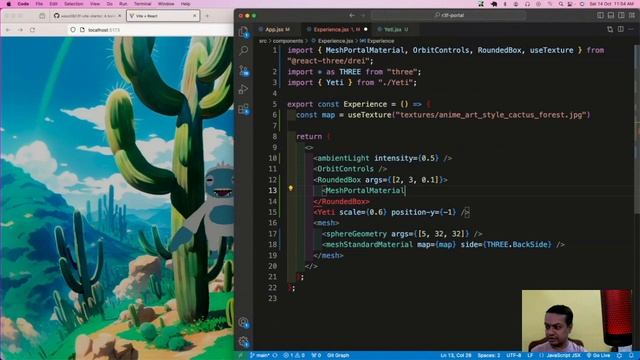
Task: Close the GitHub browser tab
Action: [x=120, y=16]
